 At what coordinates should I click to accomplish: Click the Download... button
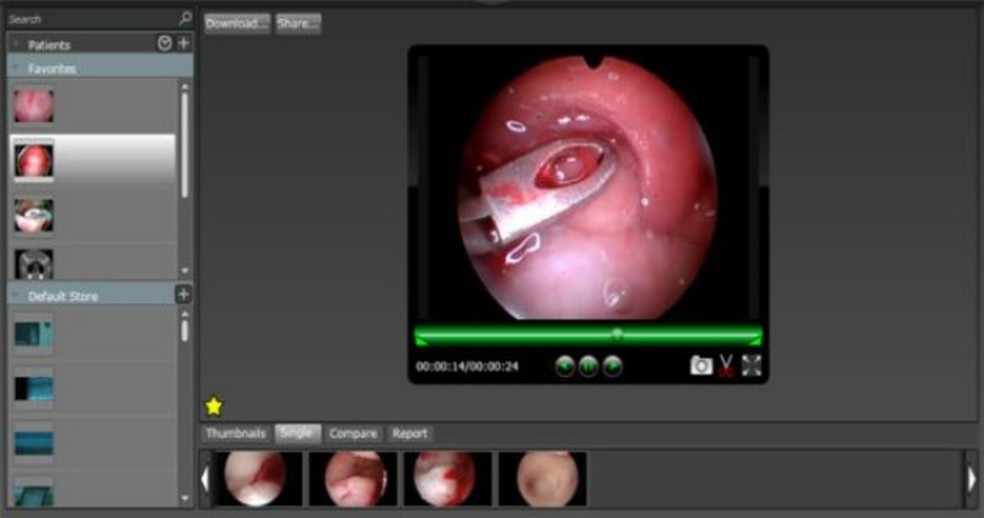237,24
